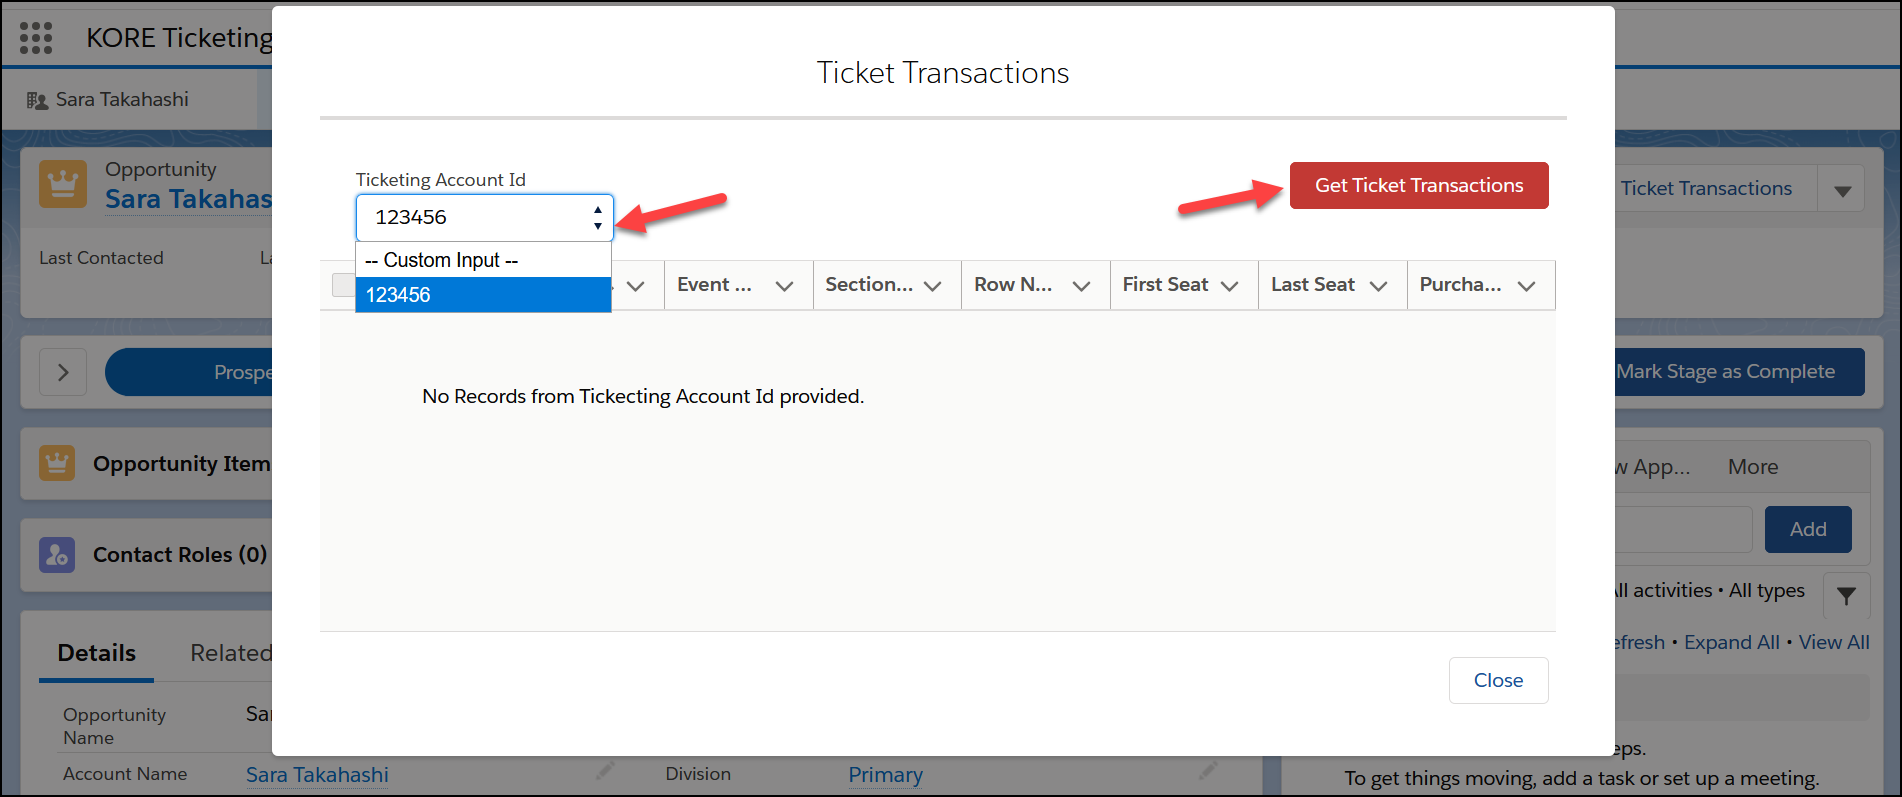
Task: Open the First Seat column menu chevron
Action: (x=1230, y=286)
